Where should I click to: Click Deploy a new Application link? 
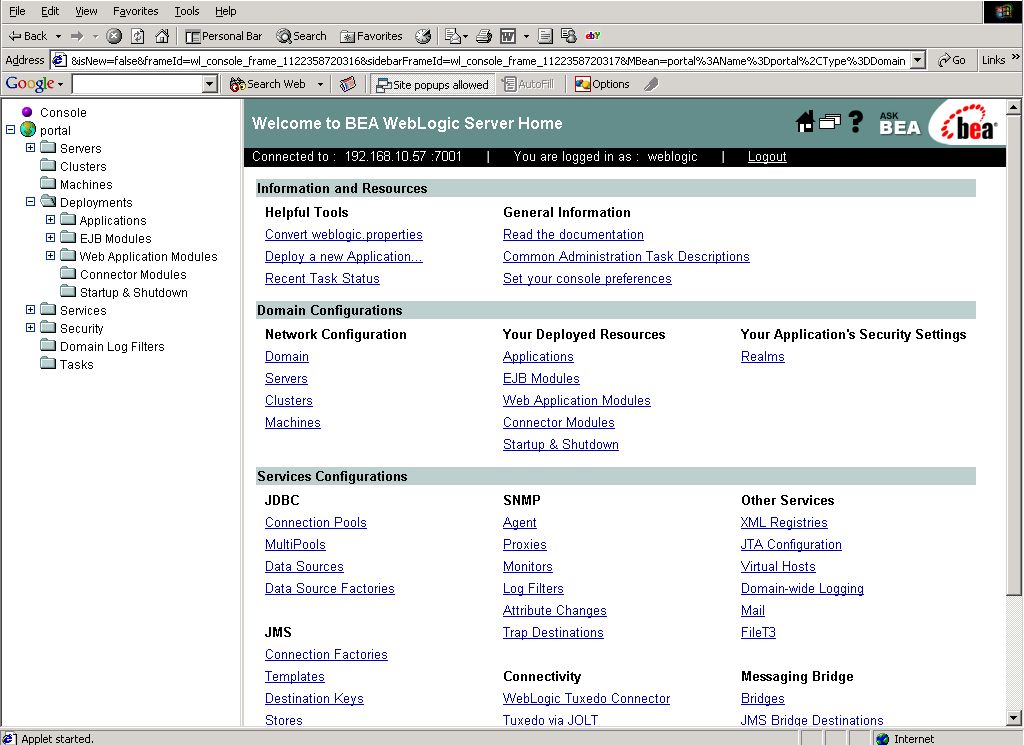point(344,257)
